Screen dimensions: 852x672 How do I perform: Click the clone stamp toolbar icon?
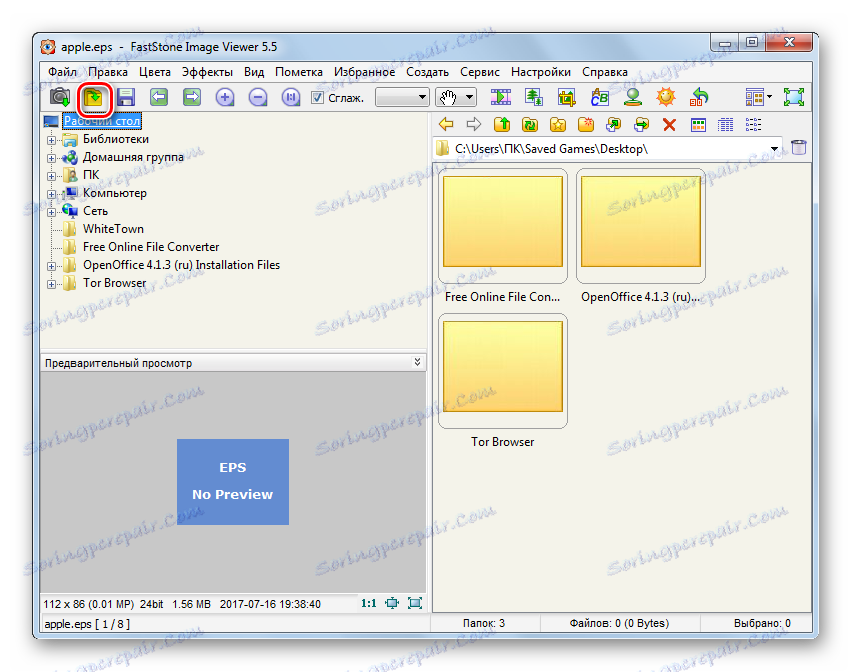click(632, 98)
